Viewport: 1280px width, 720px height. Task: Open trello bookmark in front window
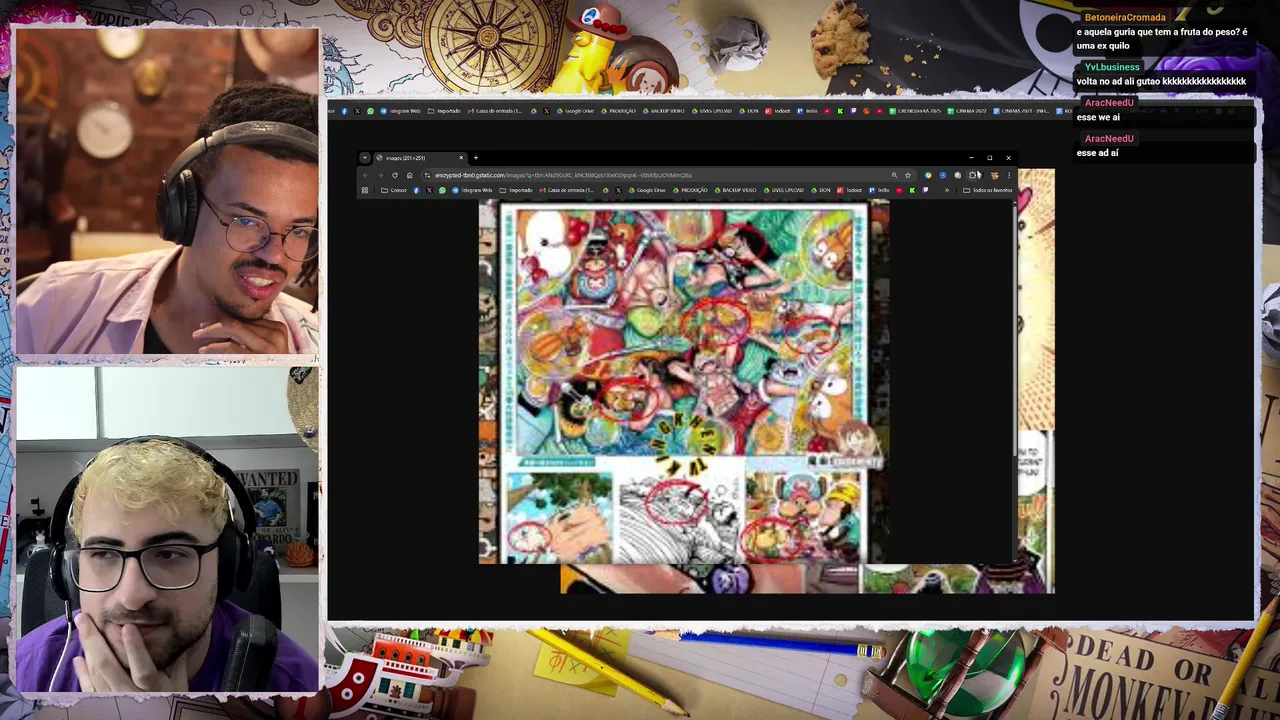click(x=880, y=190)
